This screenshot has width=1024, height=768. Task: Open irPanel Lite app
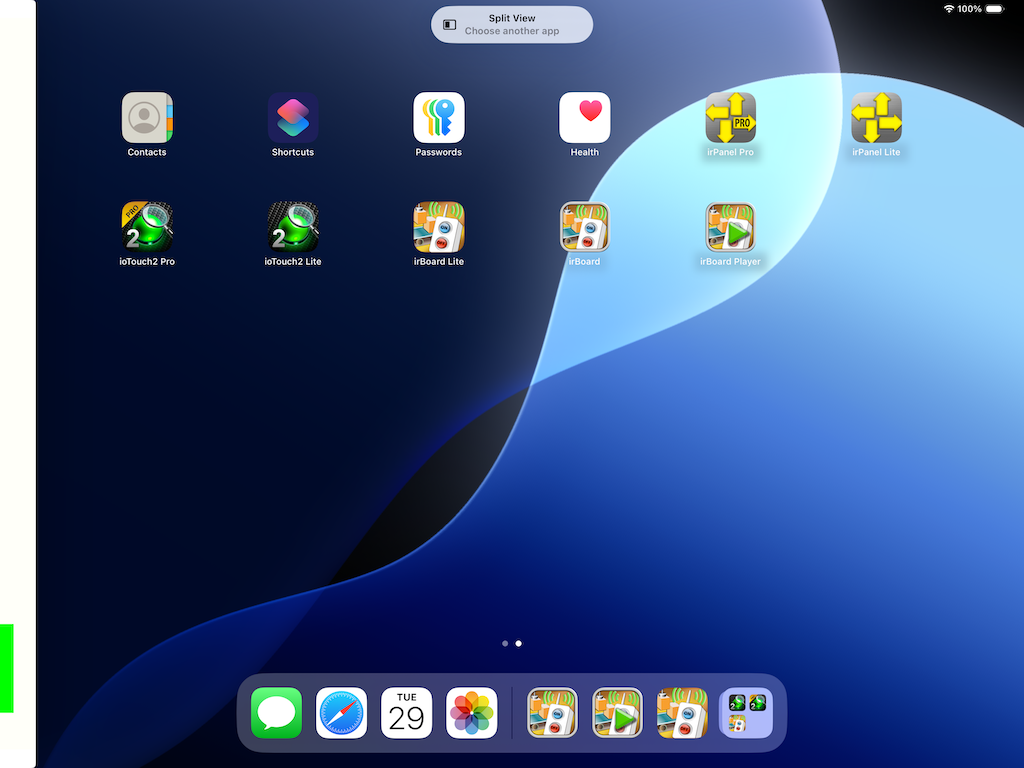click(876, 118)
